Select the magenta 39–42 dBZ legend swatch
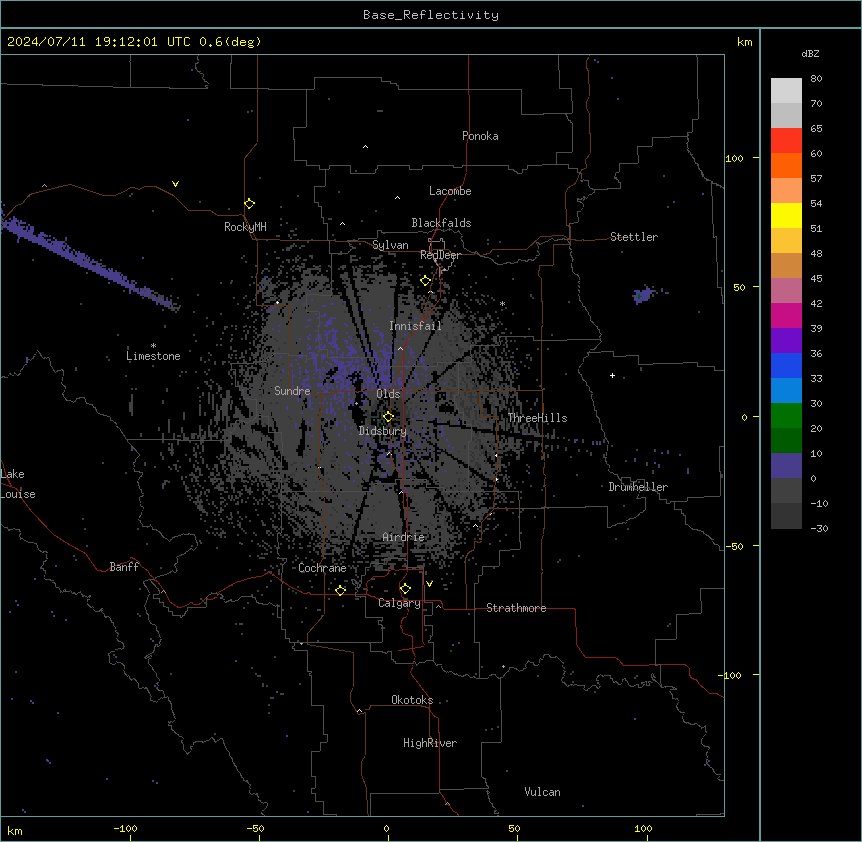Viewport: 862px width, 842px height. tap(786, 315)
